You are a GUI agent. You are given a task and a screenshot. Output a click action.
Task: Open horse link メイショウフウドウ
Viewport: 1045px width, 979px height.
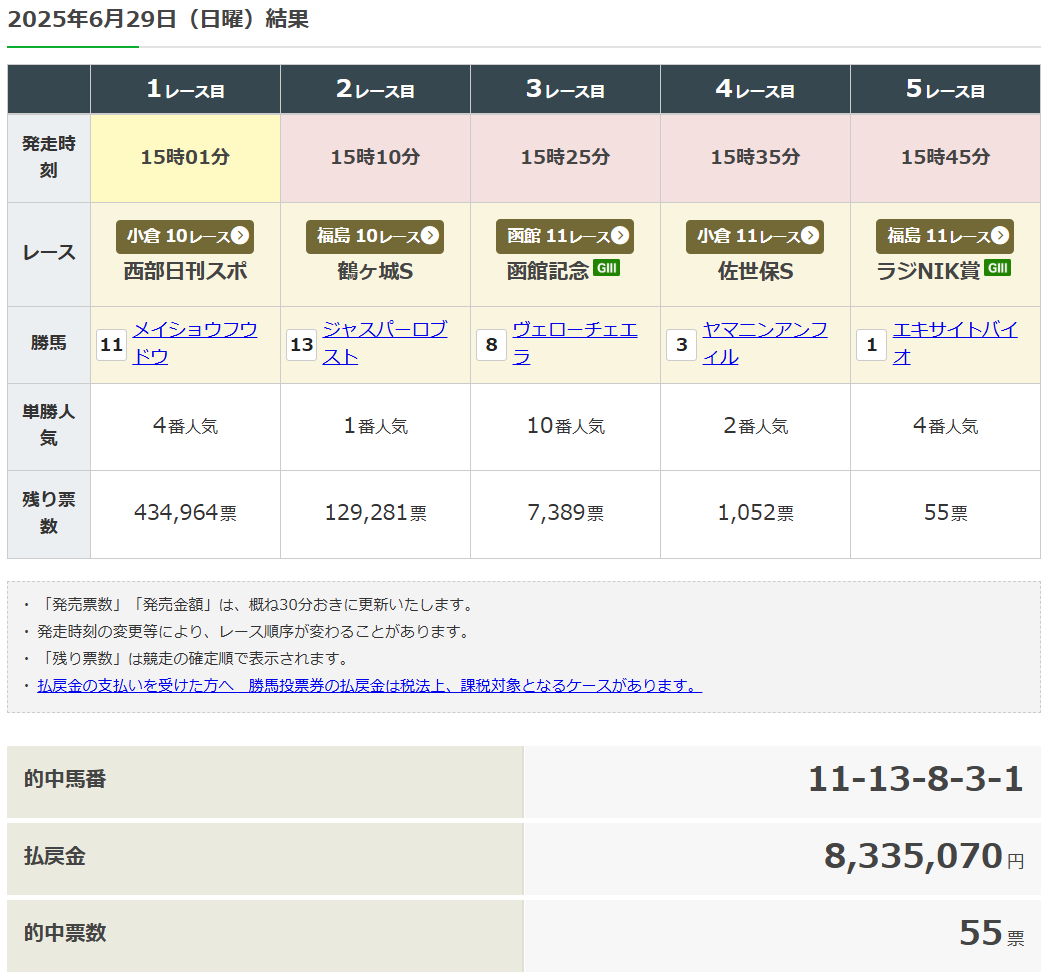click(195, 343)
